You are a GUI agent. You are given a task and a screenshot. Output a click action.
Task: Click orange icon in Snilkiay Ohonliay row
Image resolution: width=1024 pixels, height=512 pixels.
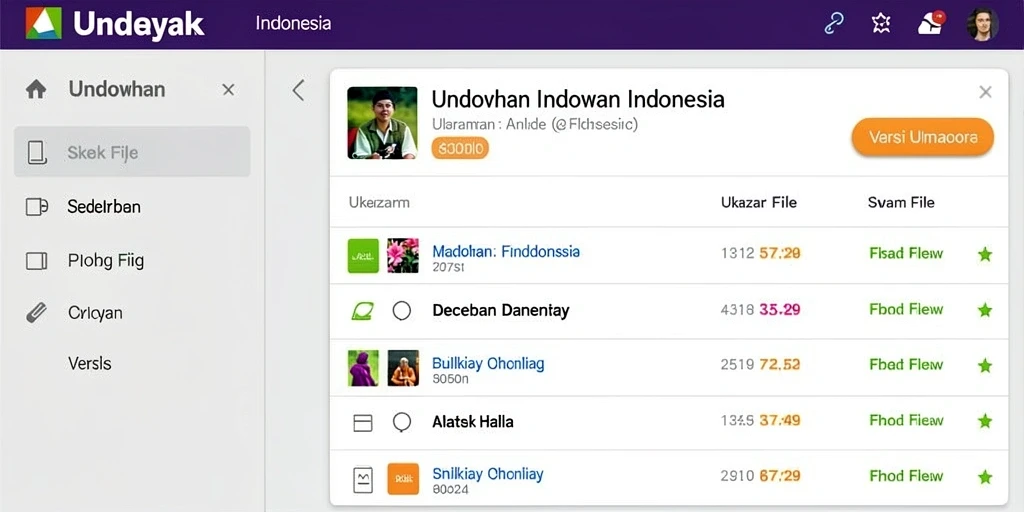(x=403, y=479)
